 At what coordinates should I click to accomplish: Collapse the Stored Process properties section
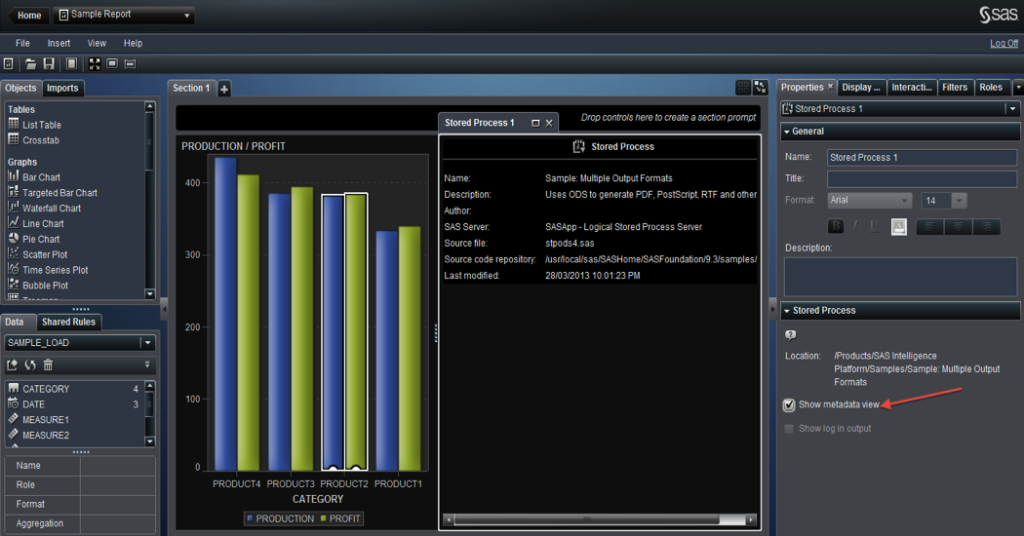point(787,311)
